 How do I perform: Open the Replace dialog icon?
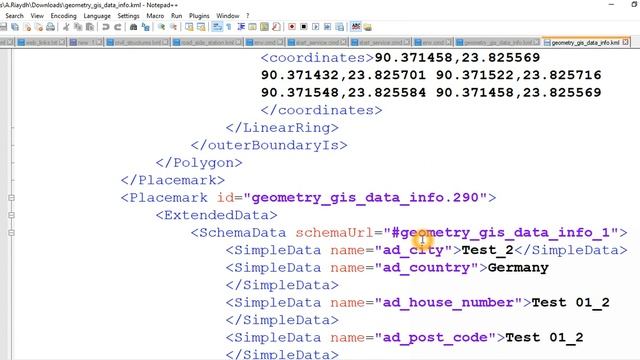tap(145, 27)
